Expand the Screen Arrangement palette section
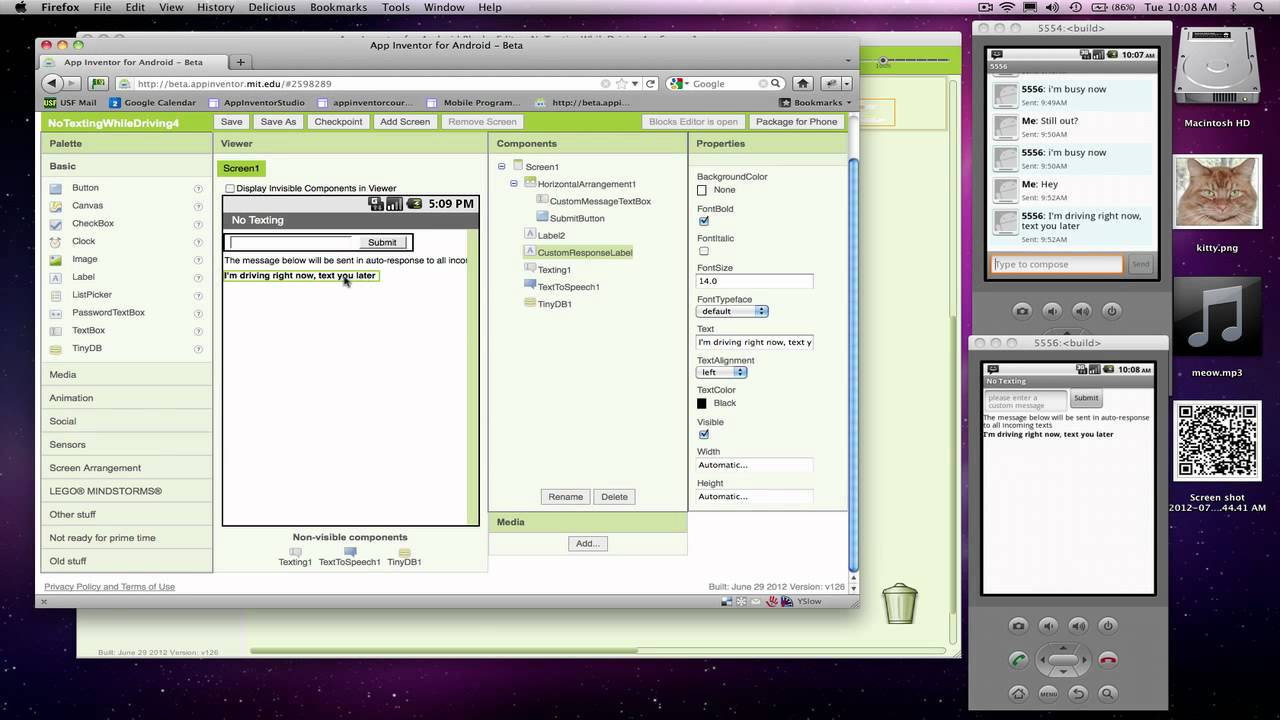Viewport: 1280px width, 720px height. pyautogui.click(x=127, y=468)
